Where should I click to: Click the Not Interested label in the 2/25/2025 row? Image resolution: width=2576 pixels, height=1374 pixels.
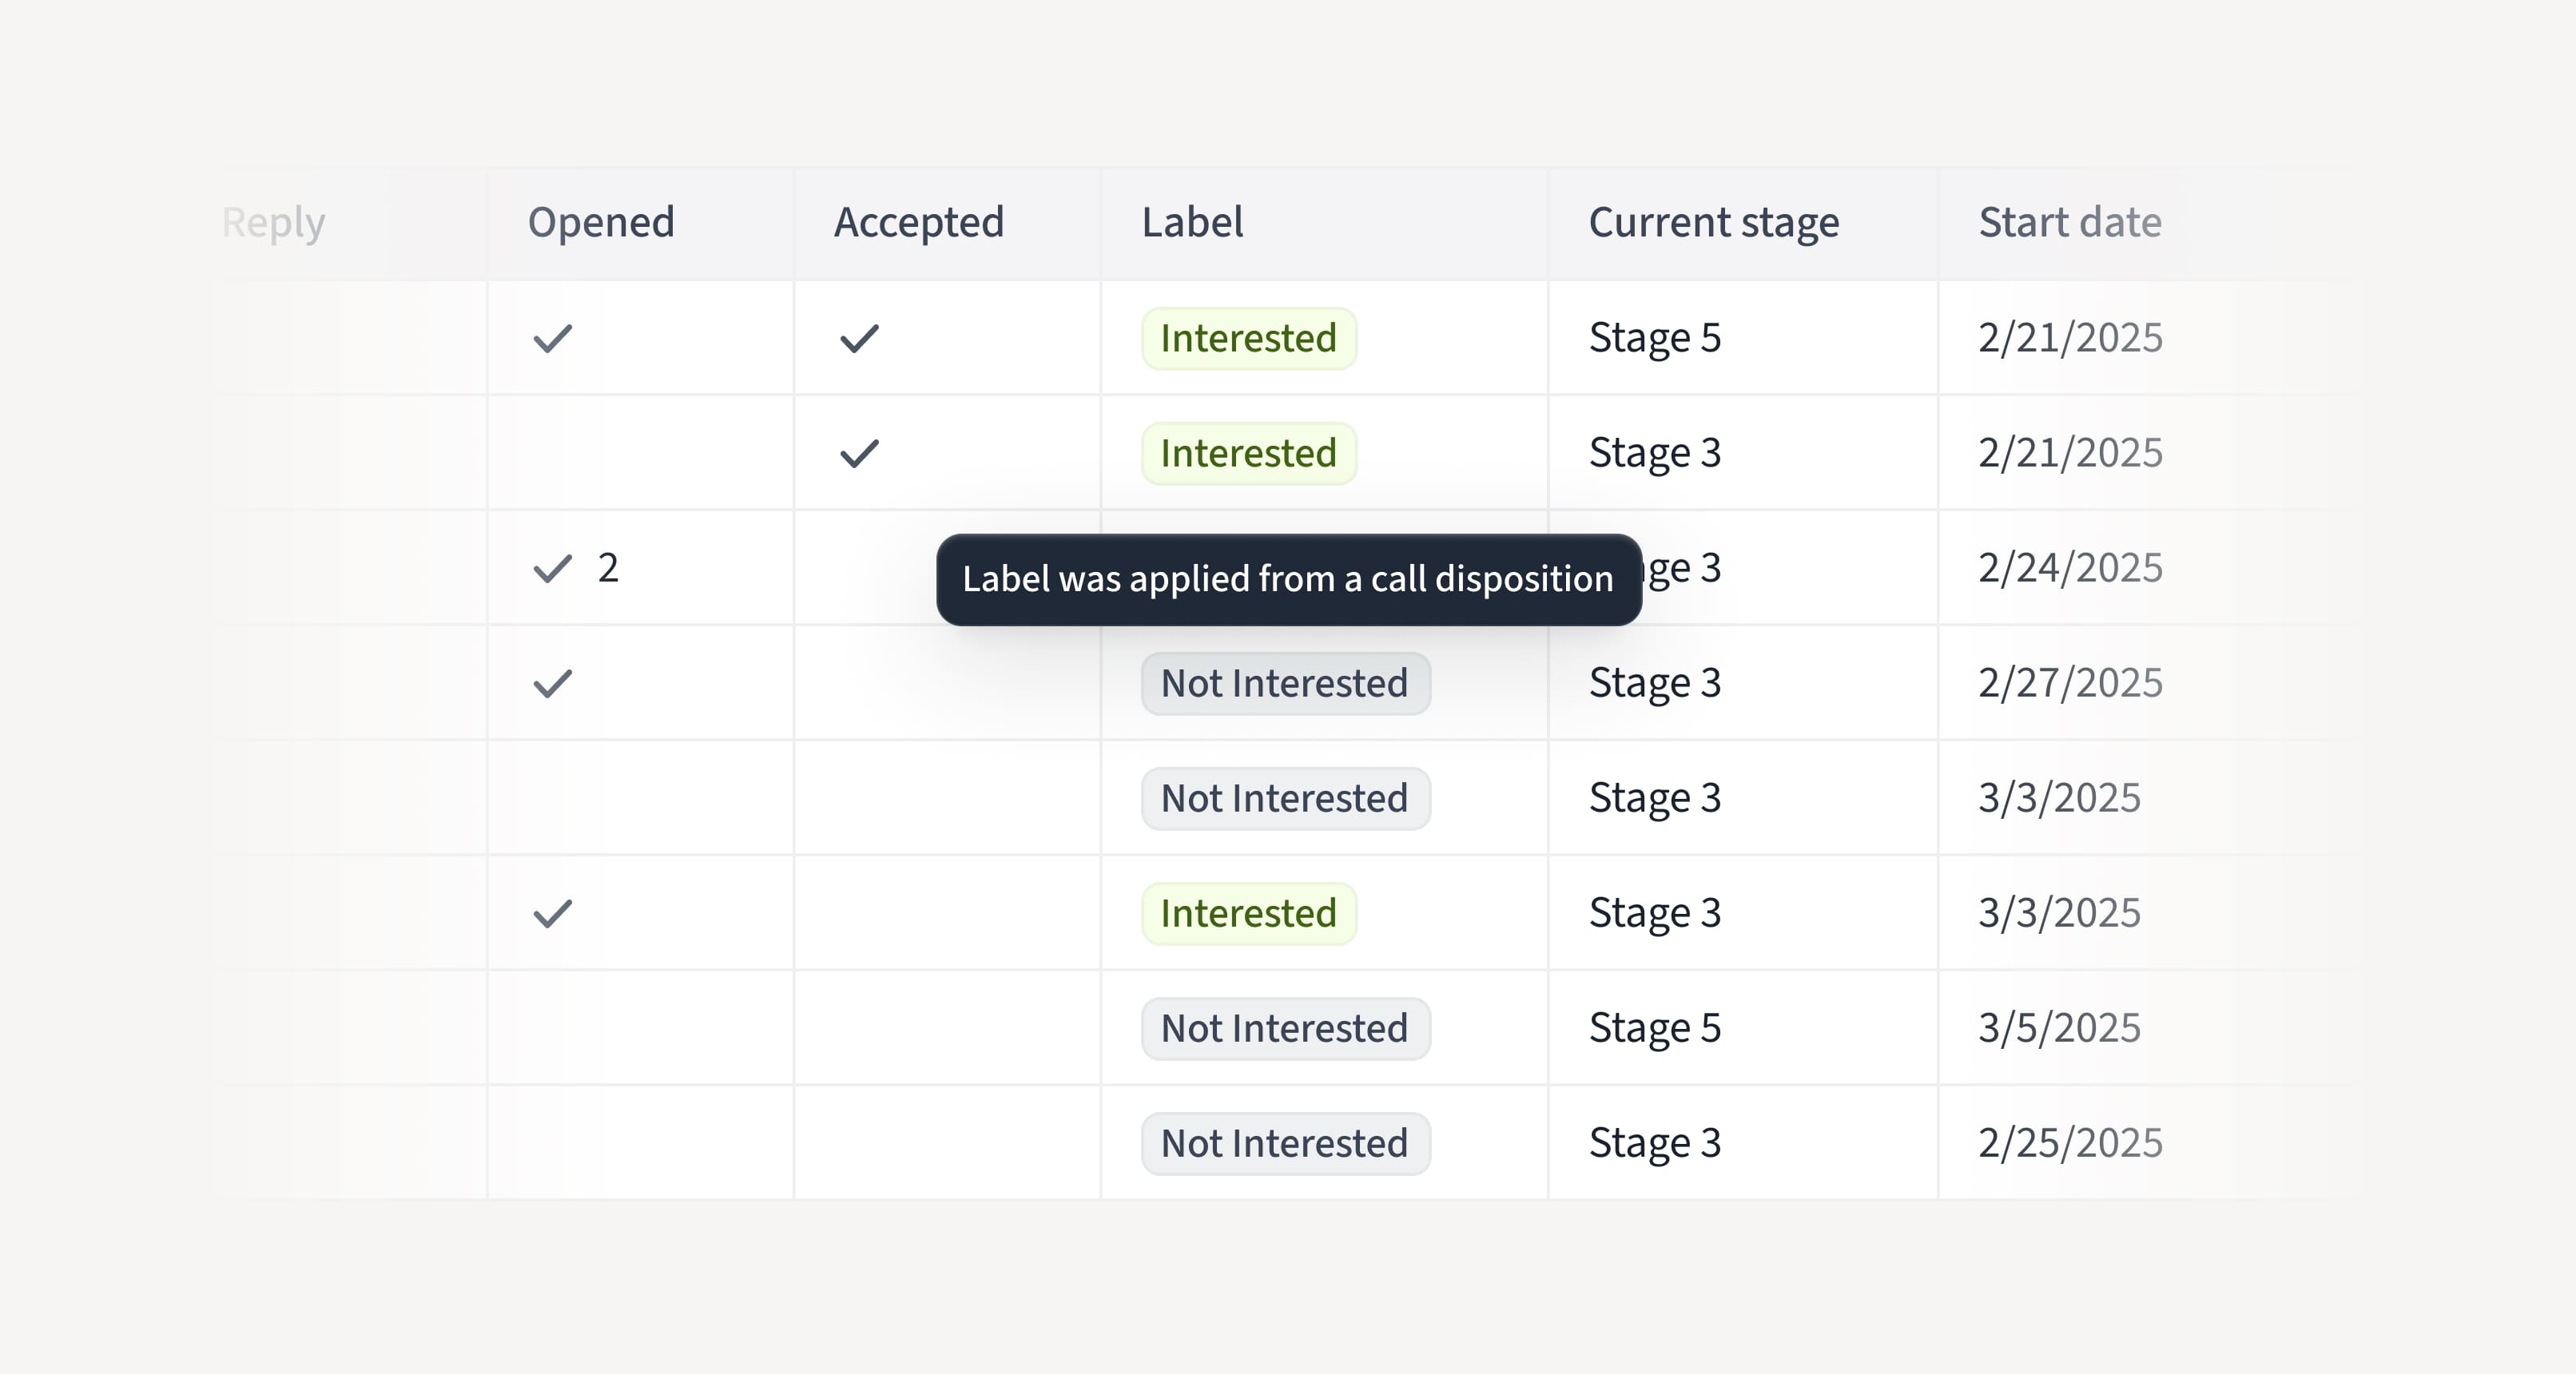[x=1285, y=1144]
